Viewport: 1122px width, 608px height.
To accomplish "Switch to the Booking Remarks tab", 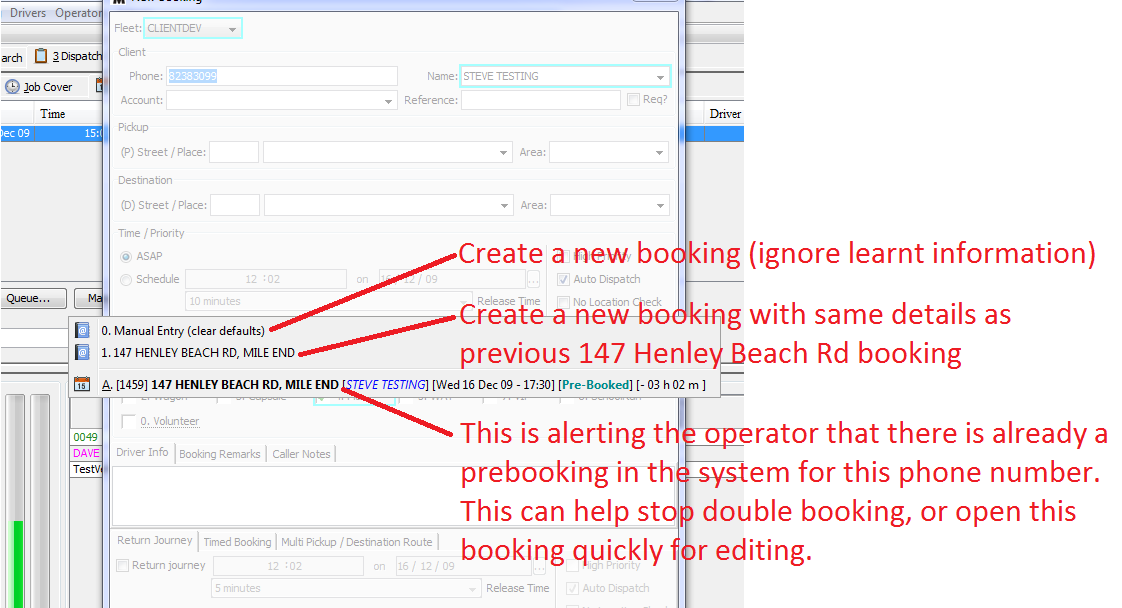I will [220, 454].
